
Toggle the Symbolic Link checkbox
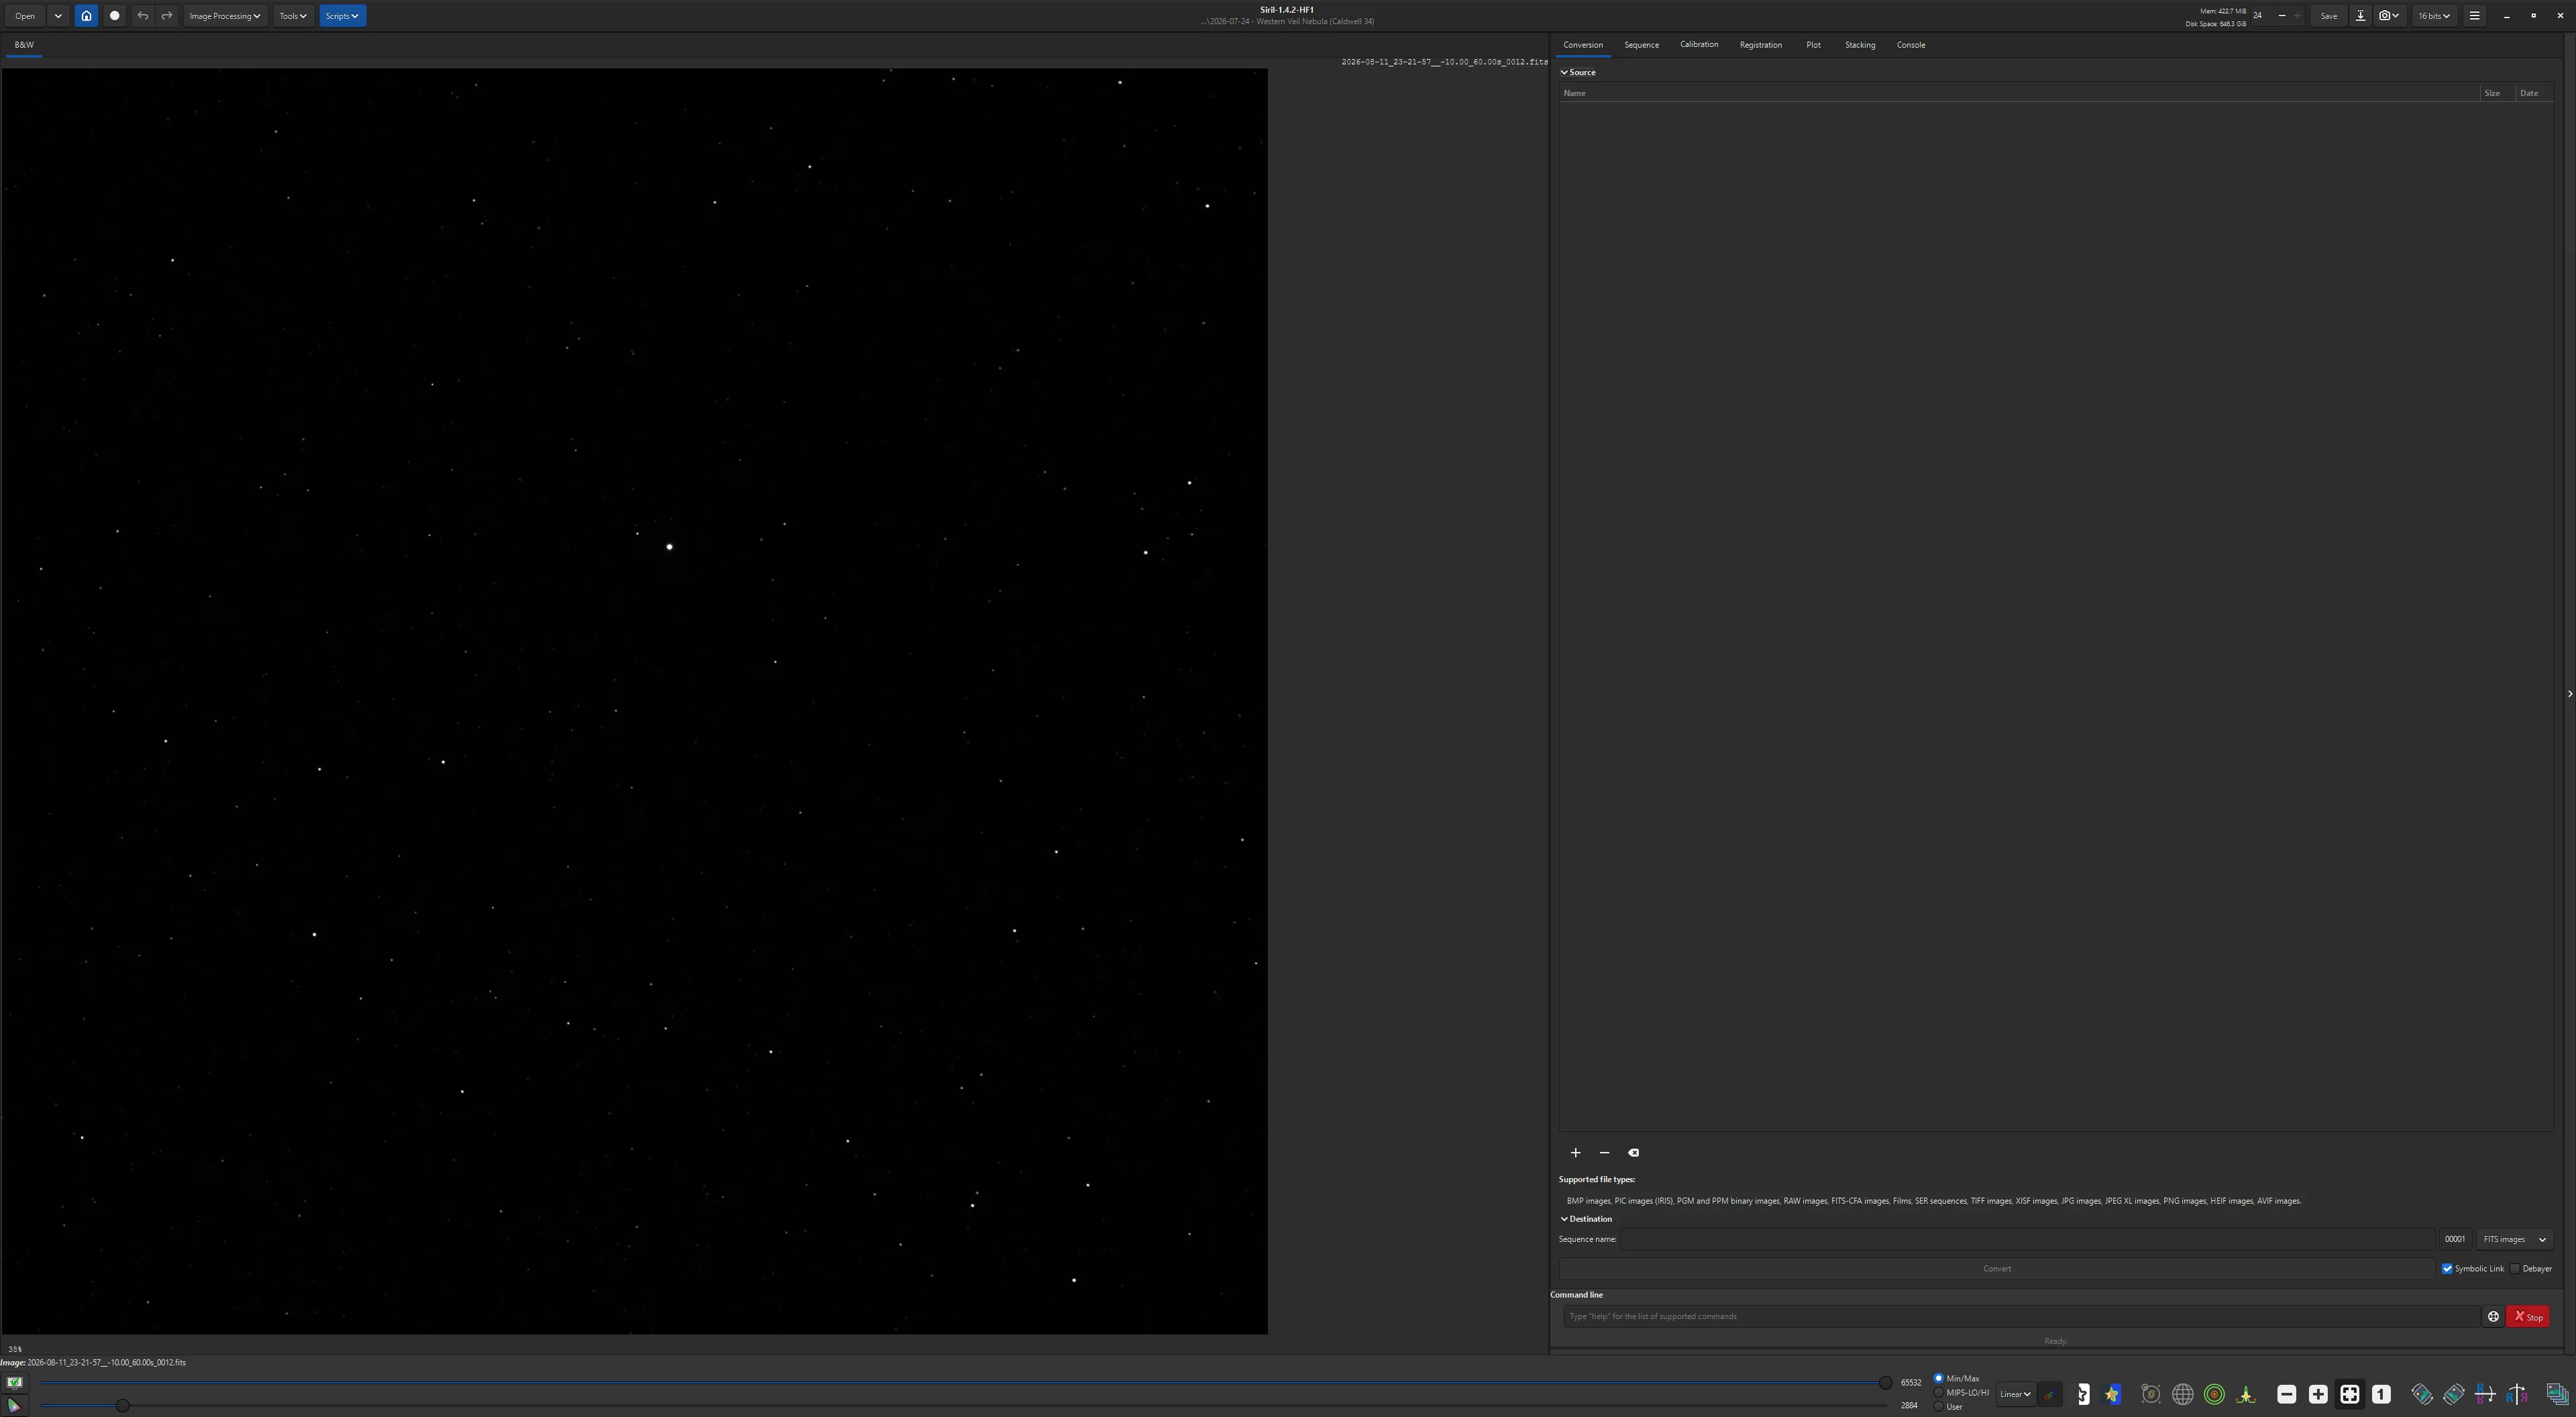click(x=2473, y=1269)
